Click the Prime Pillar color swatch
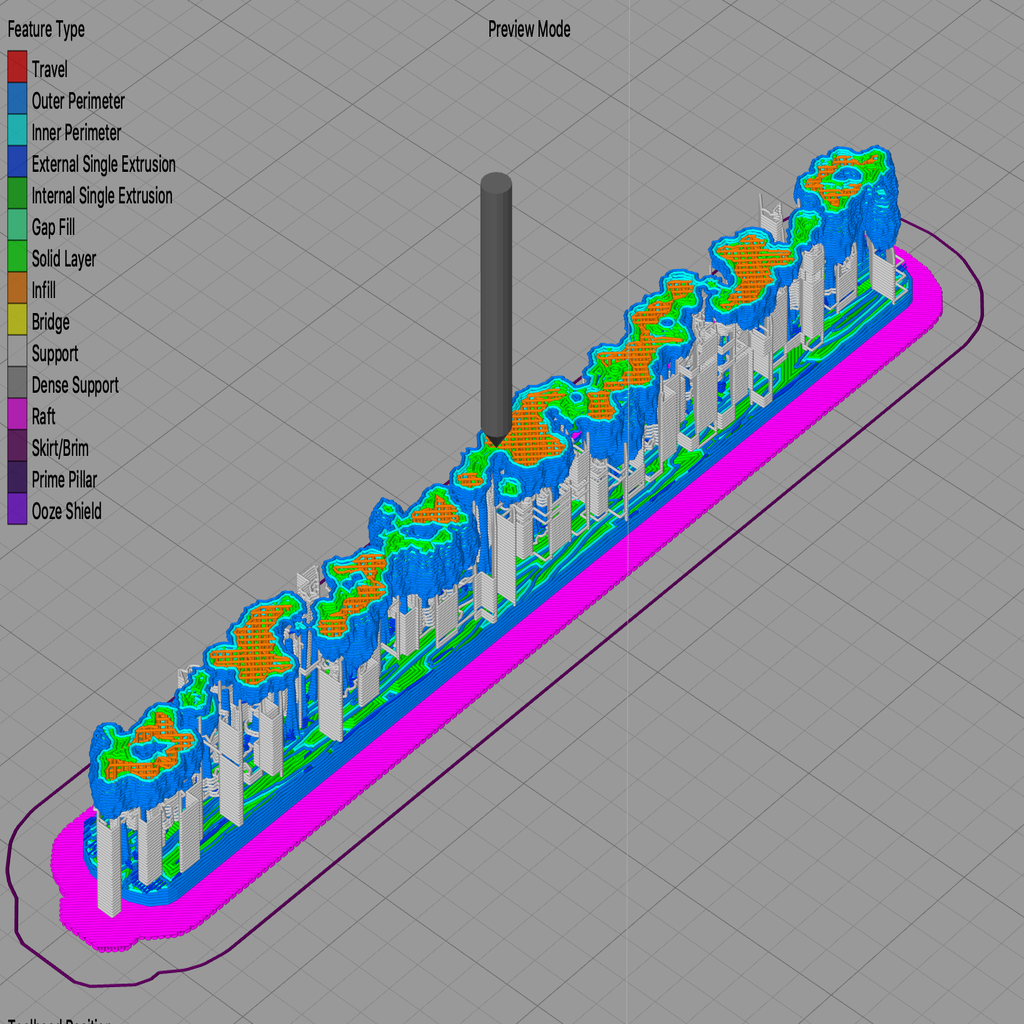Screen dimensions: 1024x1024 tap(17, 477)
